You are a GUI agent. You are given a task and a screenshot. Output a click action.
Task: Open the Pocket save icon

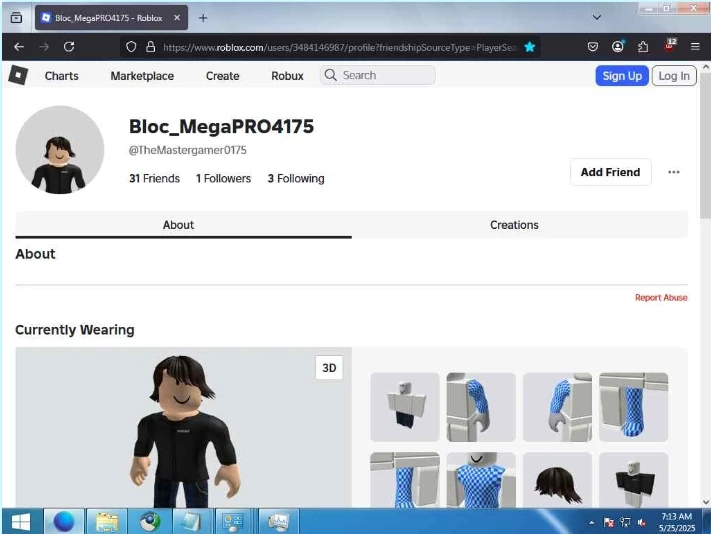click(592, 47)
